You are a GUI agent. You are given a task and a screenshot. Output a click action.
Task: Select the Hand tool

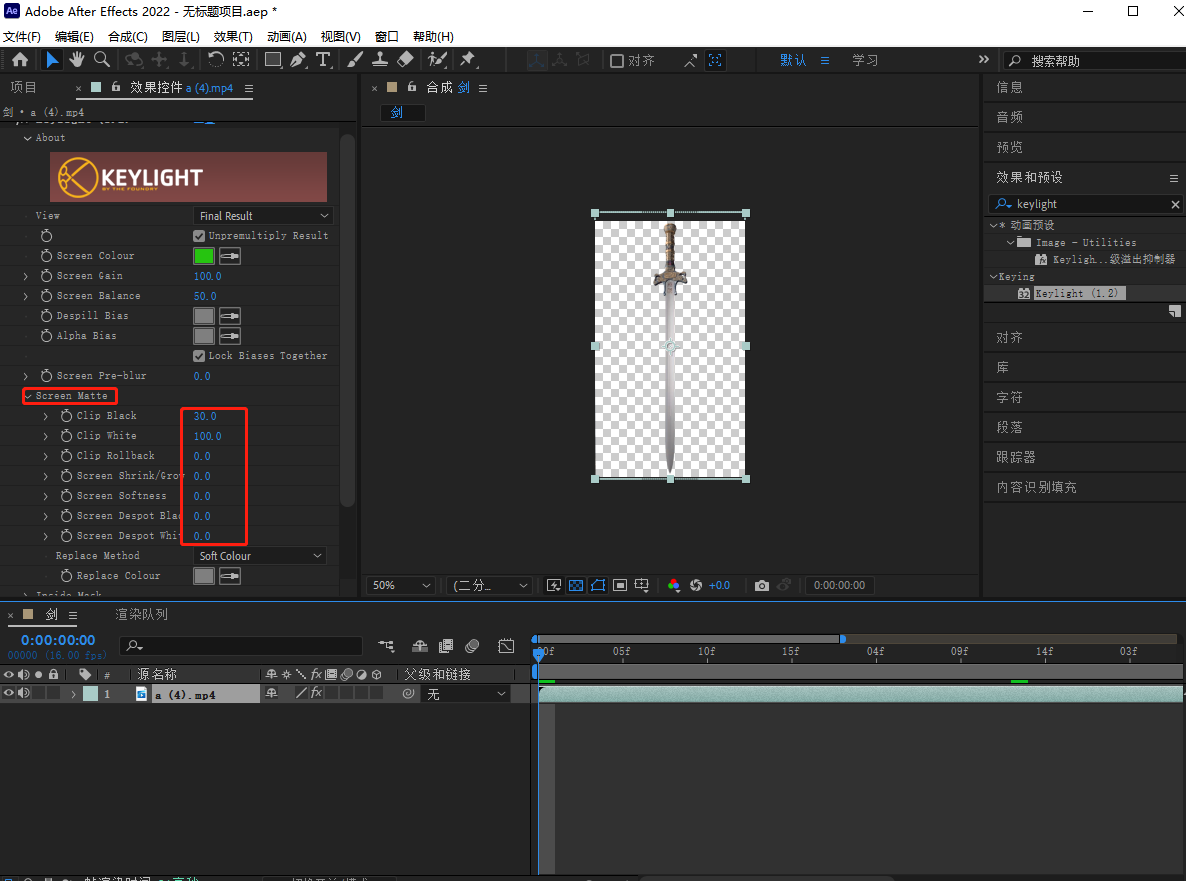point(76,60)
